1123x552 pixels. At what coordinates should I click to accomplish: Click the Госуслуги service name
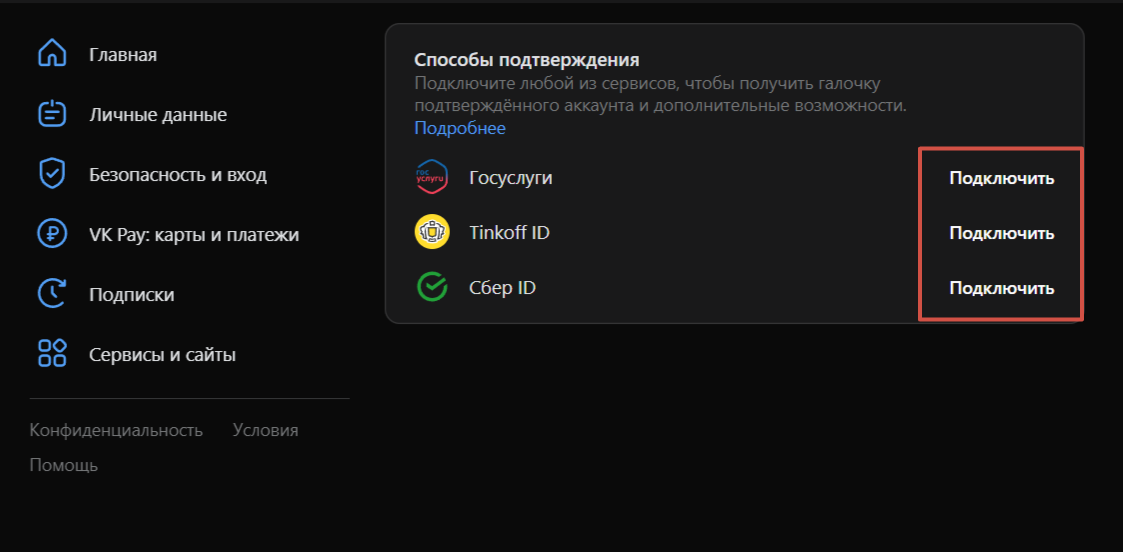click(511, 178)
